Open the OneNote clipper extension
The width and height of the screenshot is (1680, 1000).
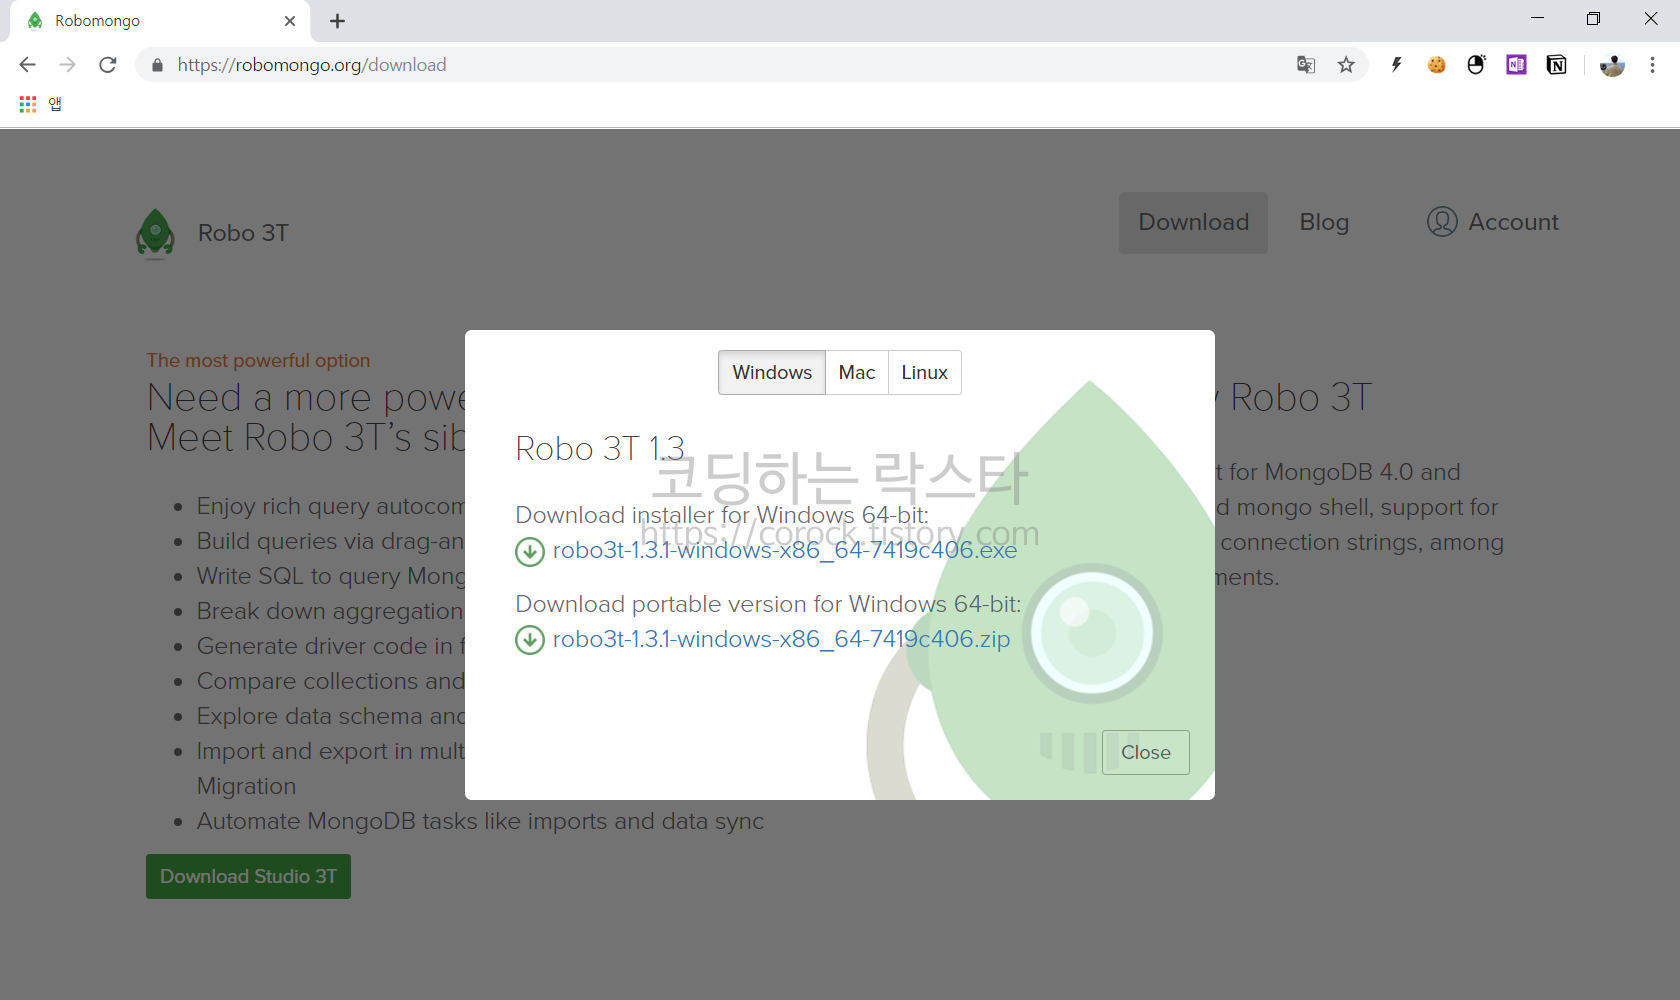click(x=1517, y=65)
